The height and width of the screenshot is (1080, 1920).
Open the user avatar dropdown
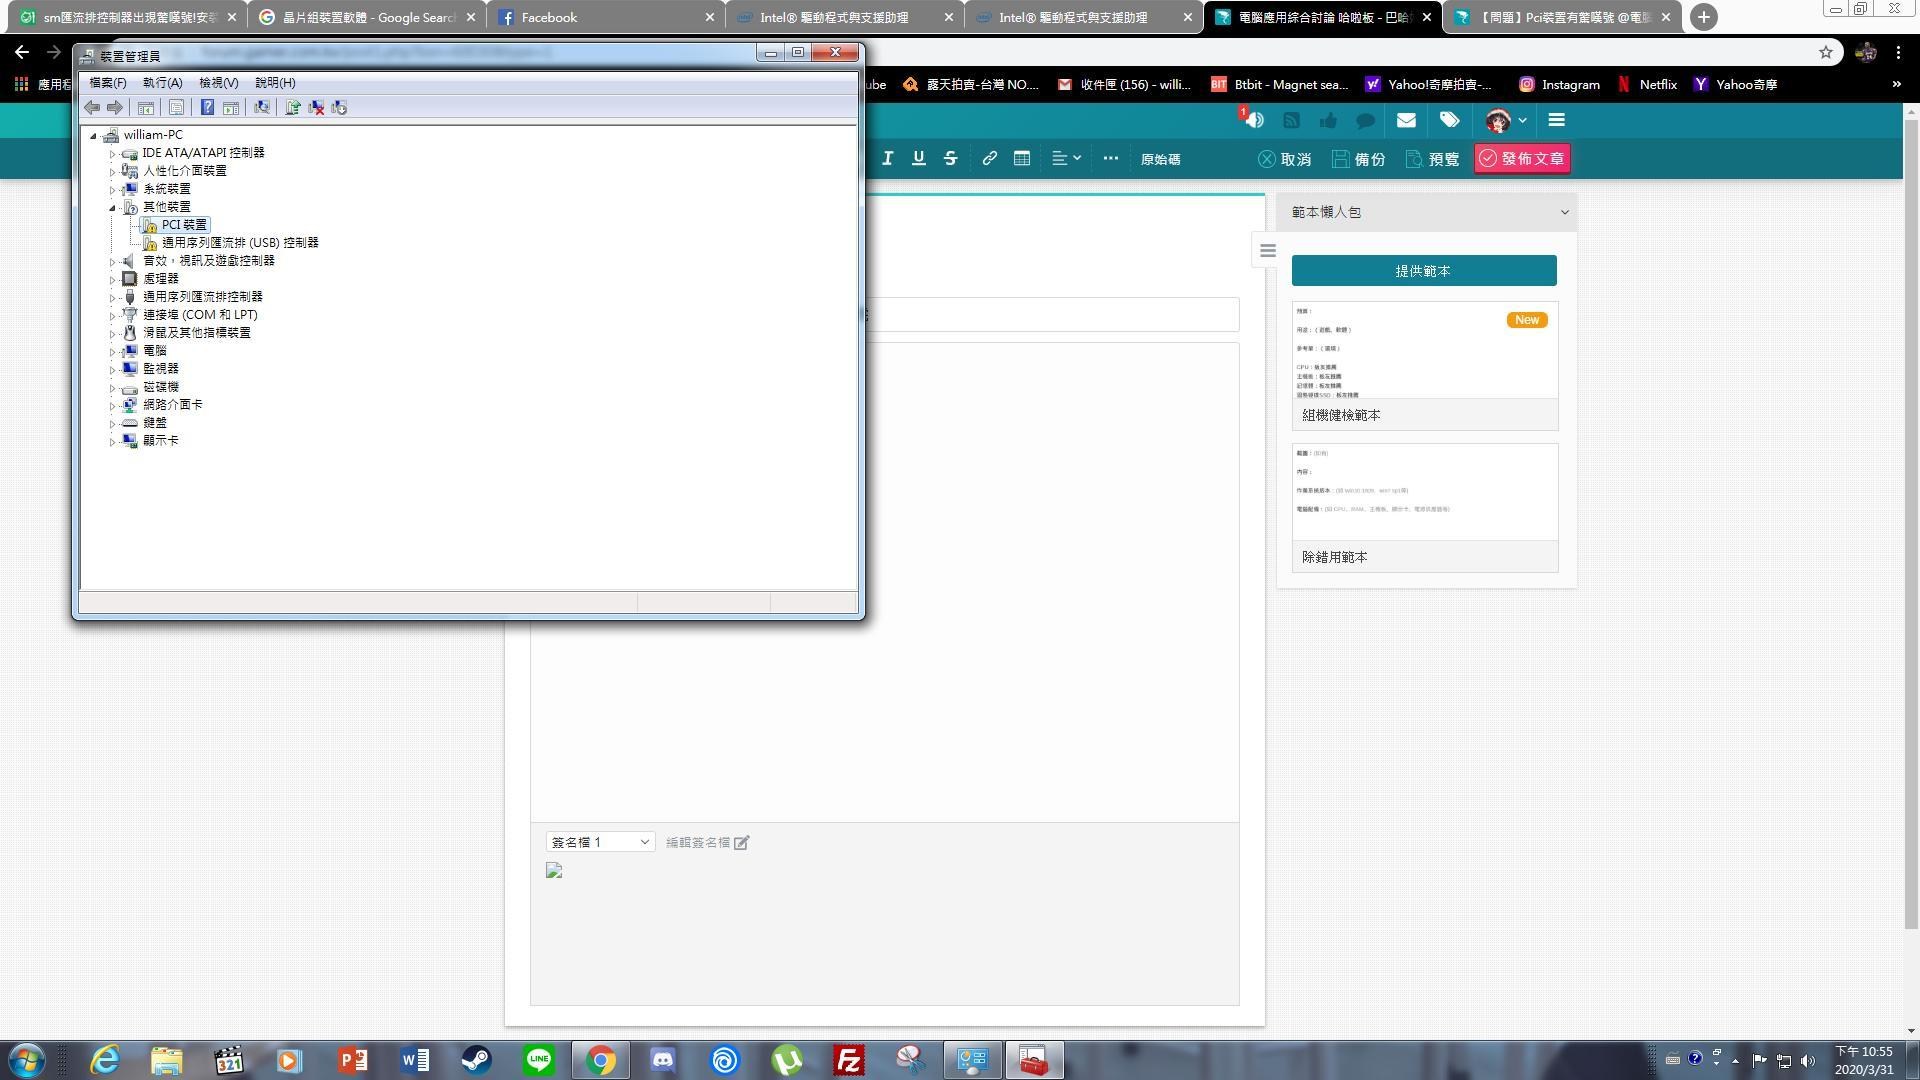[1506, 120]
